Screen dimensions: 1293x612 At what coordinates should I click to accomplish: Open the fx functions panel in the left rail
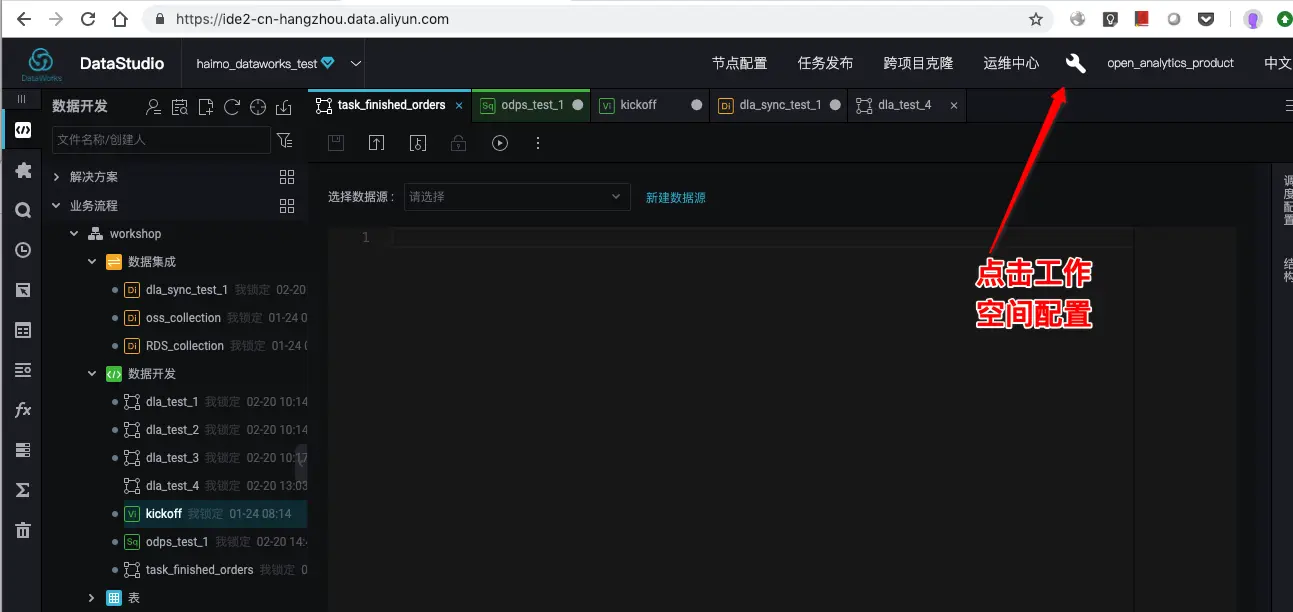click(x=22, y=409)
